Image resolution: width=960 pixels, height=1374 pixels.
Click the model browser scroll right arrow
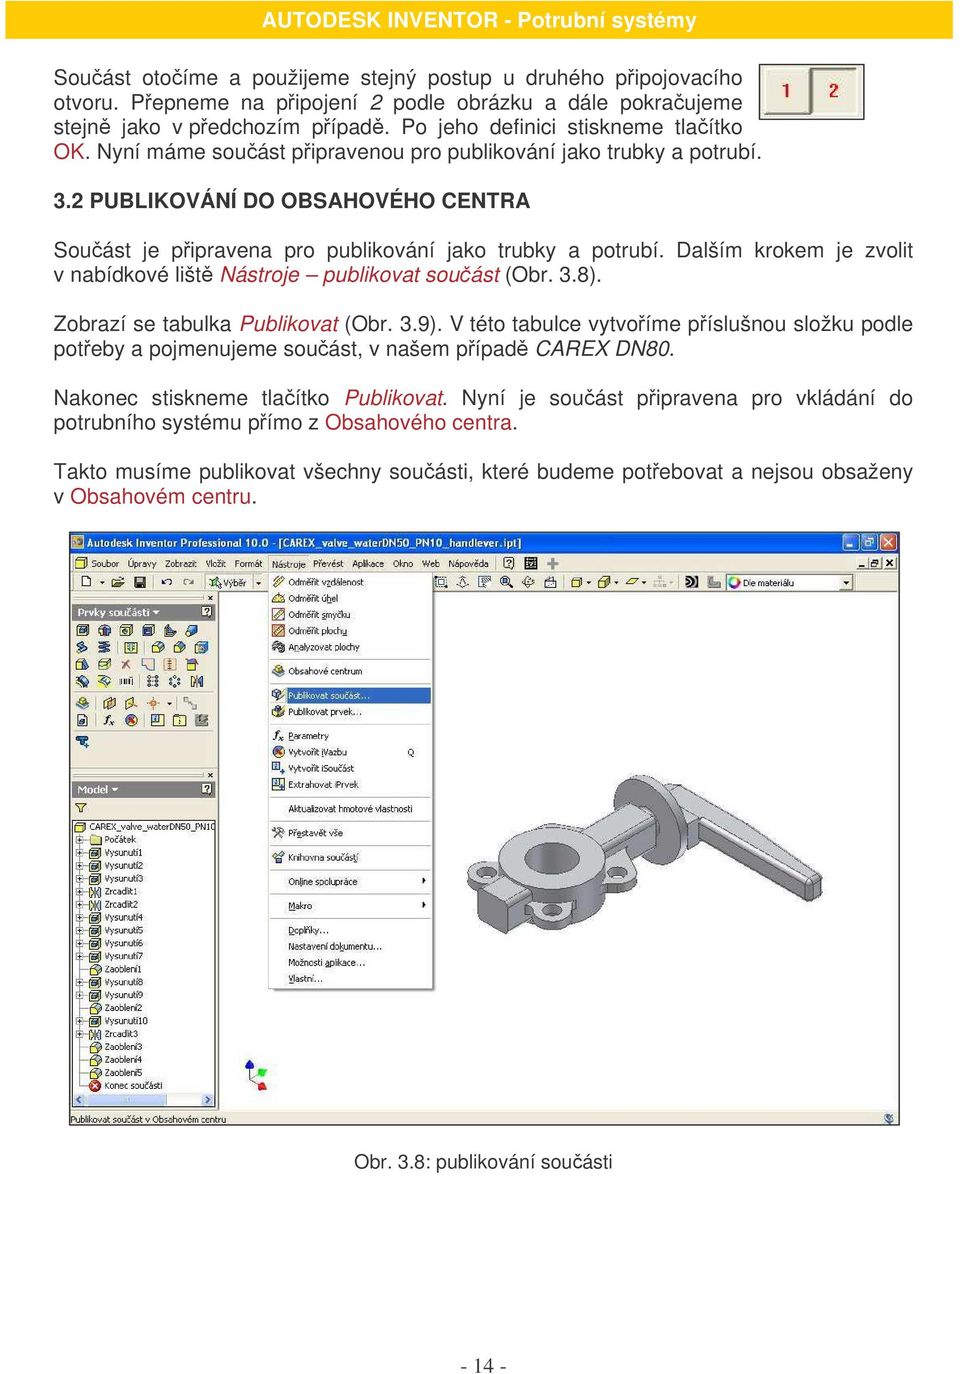(x=207, y=1100)
